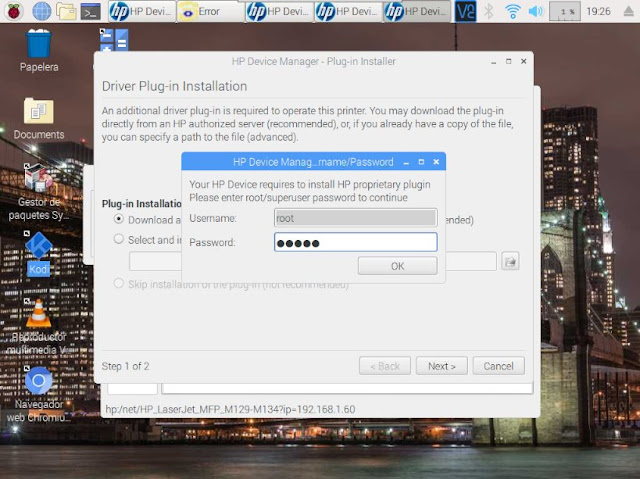Open the Bluetooth tray menu
This screenshot has height=479, width=640.
pyautogui.click(x=489, y=11)
